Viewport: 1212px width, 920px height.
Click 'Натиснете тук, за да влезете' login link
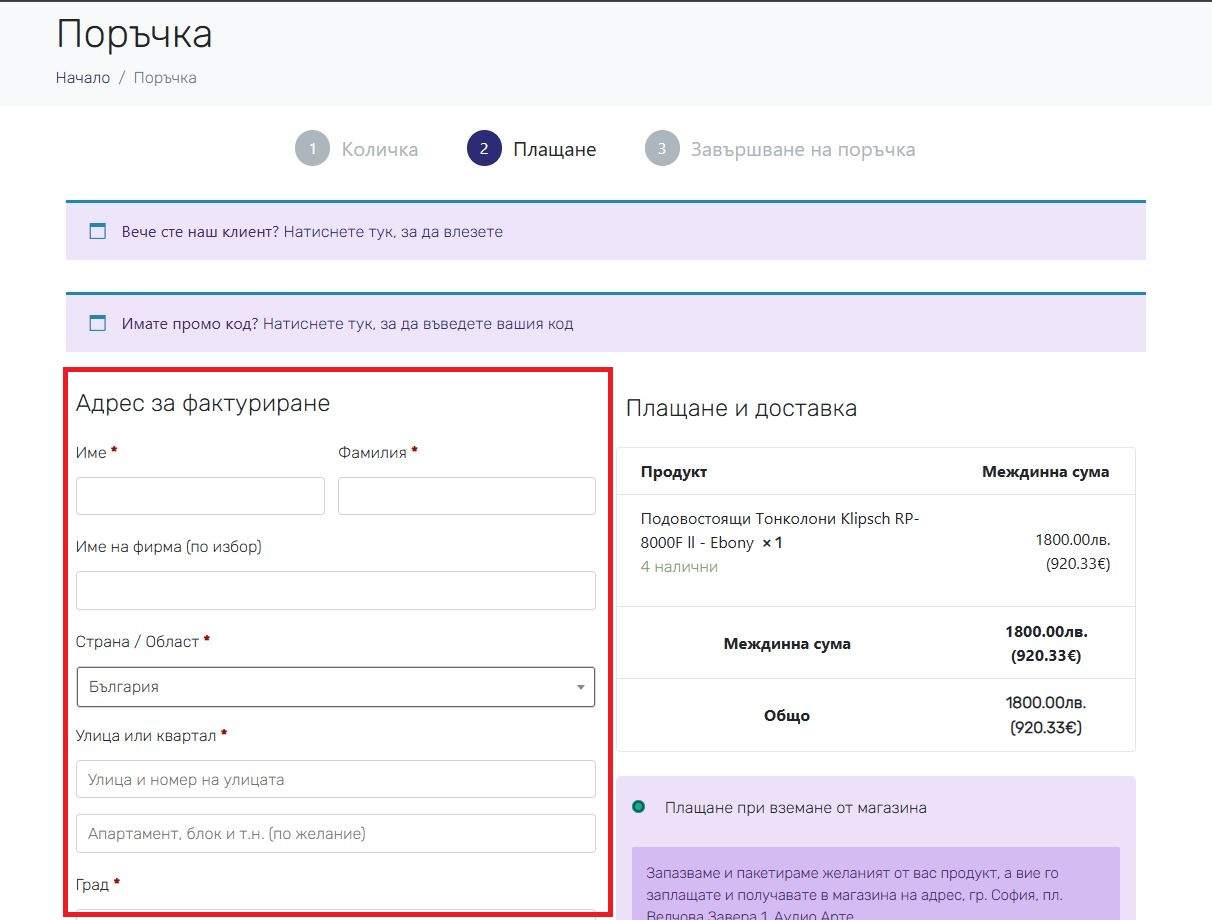[x=393, y=232]
